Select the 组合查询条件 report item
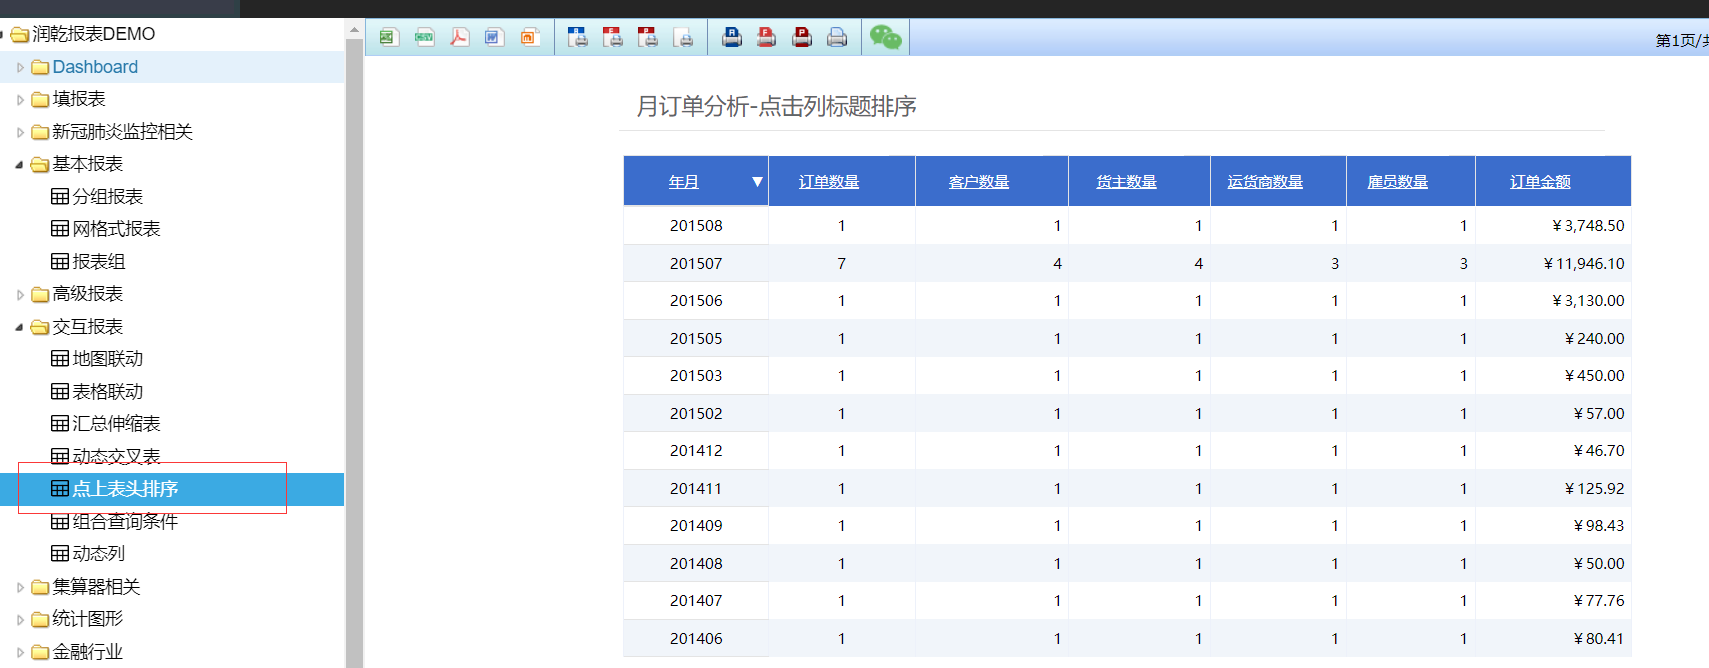 click(x=124, y=521)
